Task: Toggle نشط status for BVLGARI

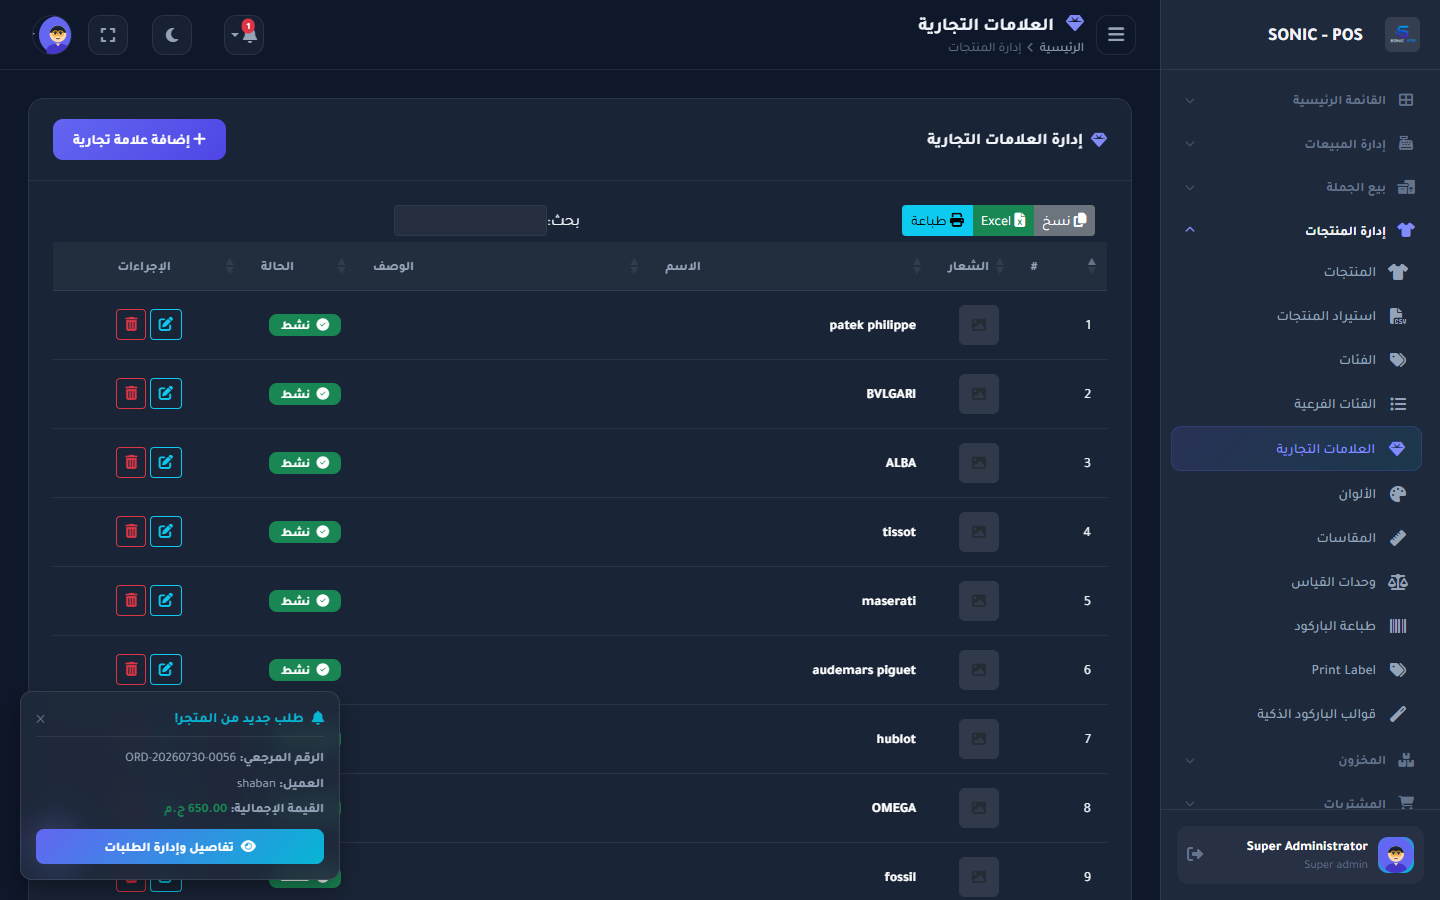Action: pos(305,394)
